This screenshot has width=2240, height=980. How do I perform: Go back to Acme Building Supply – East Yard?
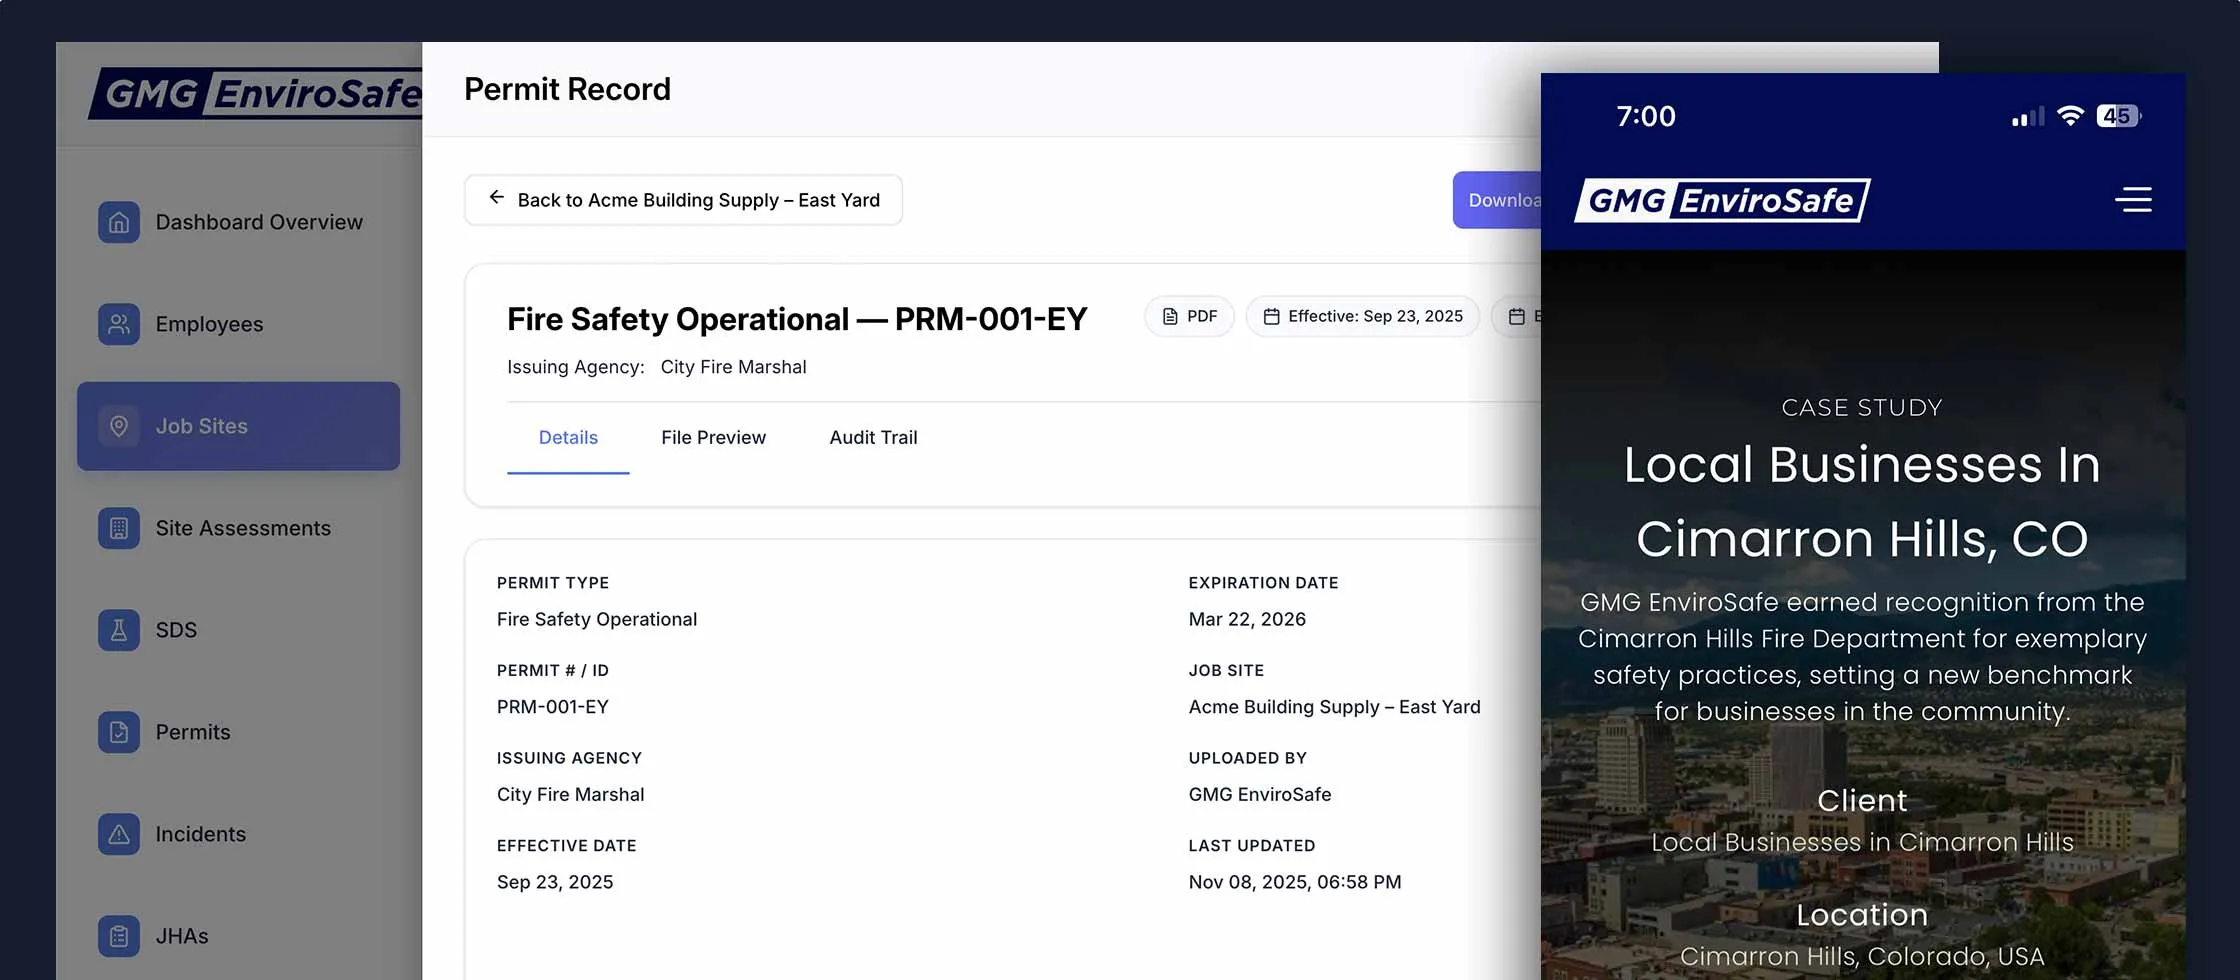(683, 200)
